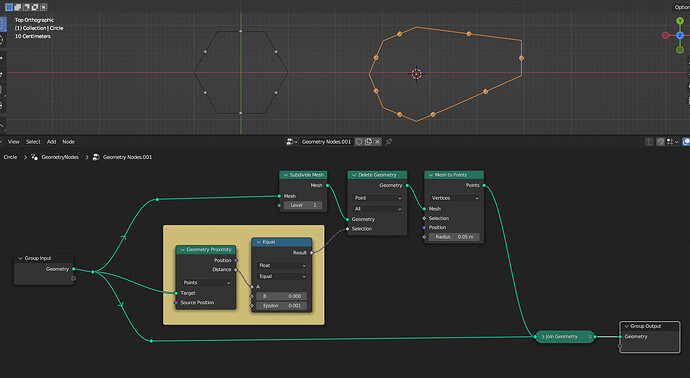690x378 pixels.
Task: Toggle the node editor overlay icon
Action: [x=686, y=142]
